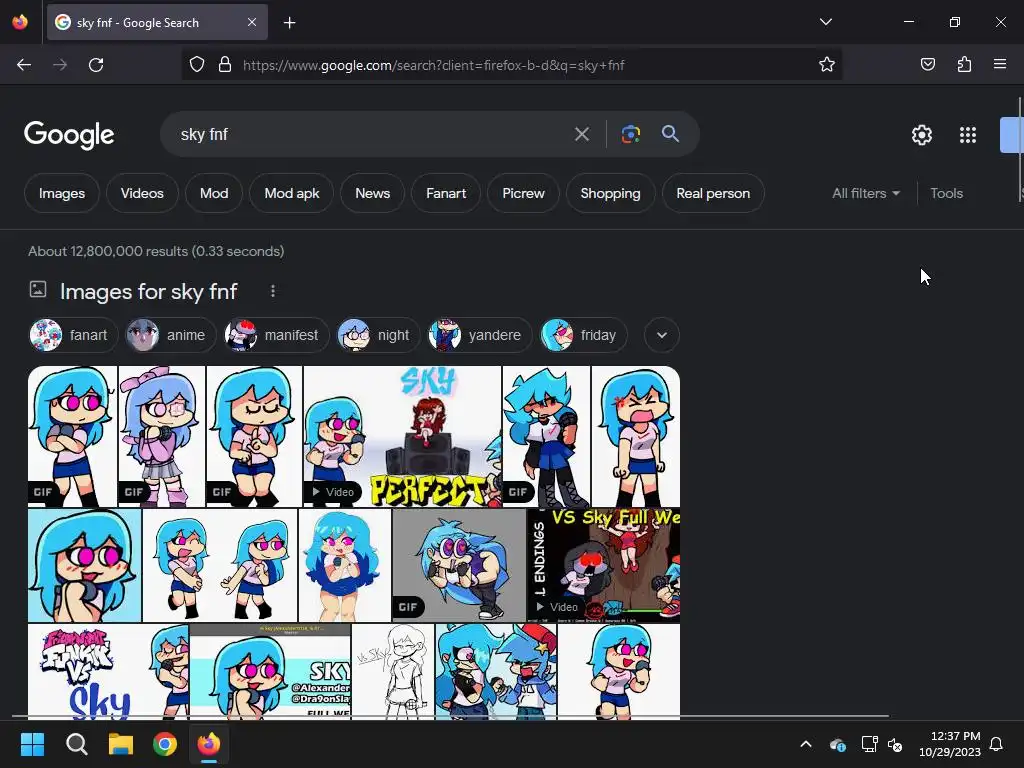Open more options beside Images heading
1024x768 pixels.
[273, 291]
